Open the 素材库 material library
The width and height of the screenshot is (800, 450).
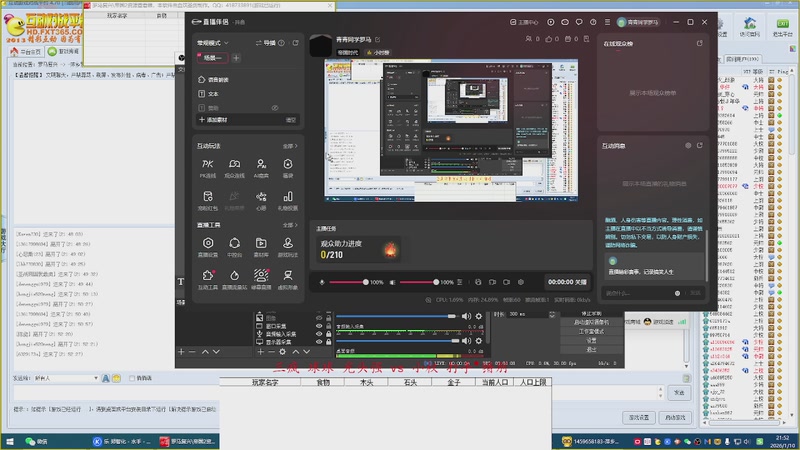pyautogui.click(x=261, y=247)
